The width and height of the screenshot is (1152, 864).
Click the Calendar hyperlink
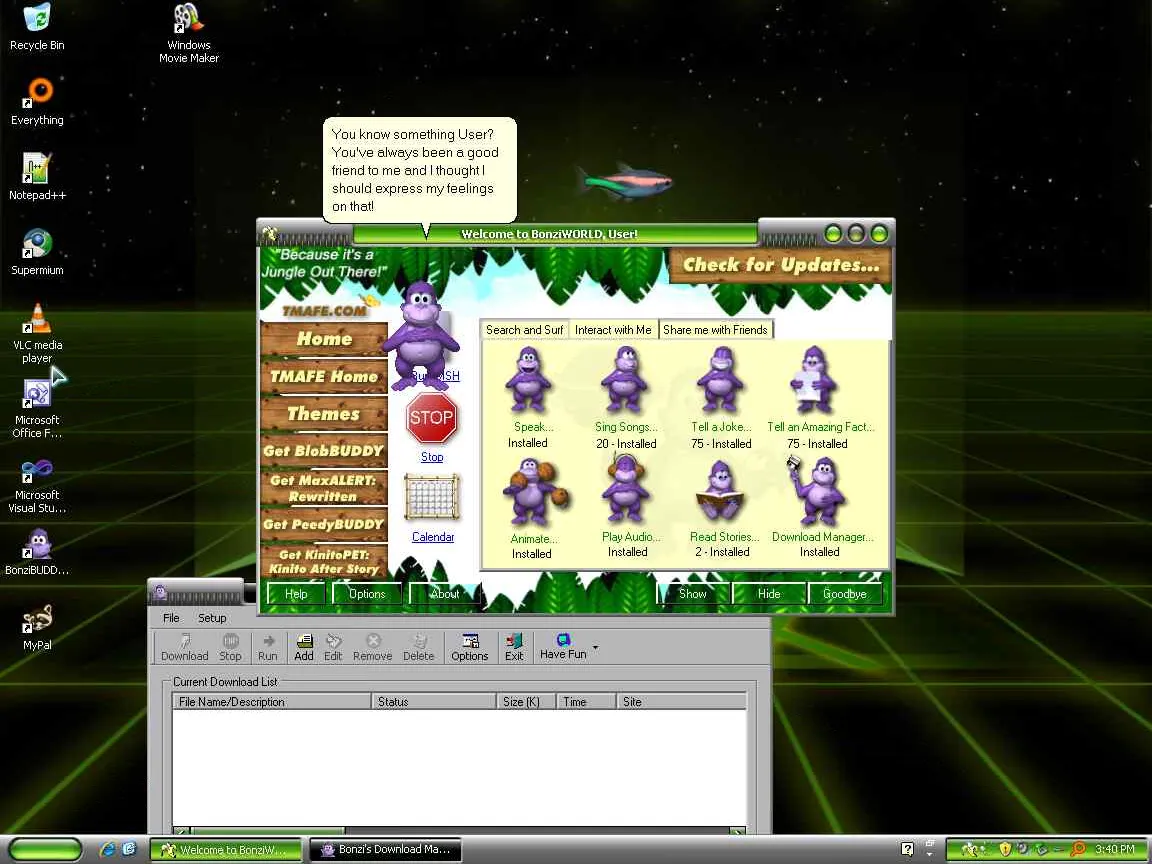pyautogui.click(x=433, y=537)
